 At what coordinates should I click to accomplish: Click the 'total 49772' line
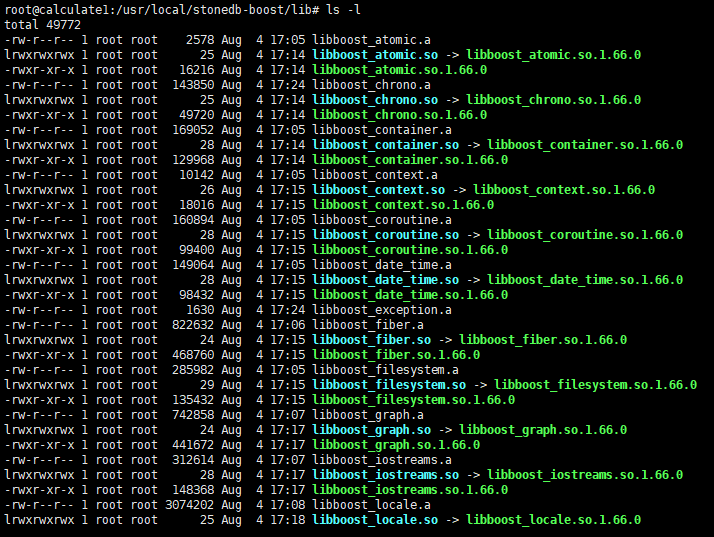tap(42, 25)
